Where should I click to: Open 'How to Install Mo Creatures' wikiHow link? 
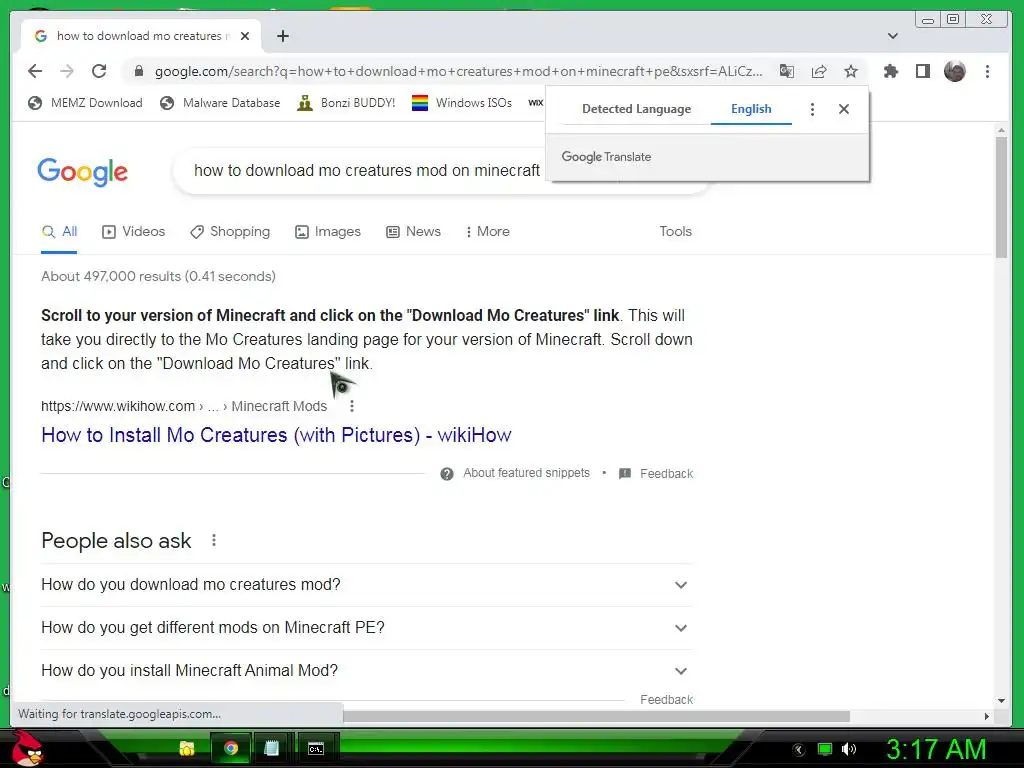pyautogui.click(x=276, y=435)
